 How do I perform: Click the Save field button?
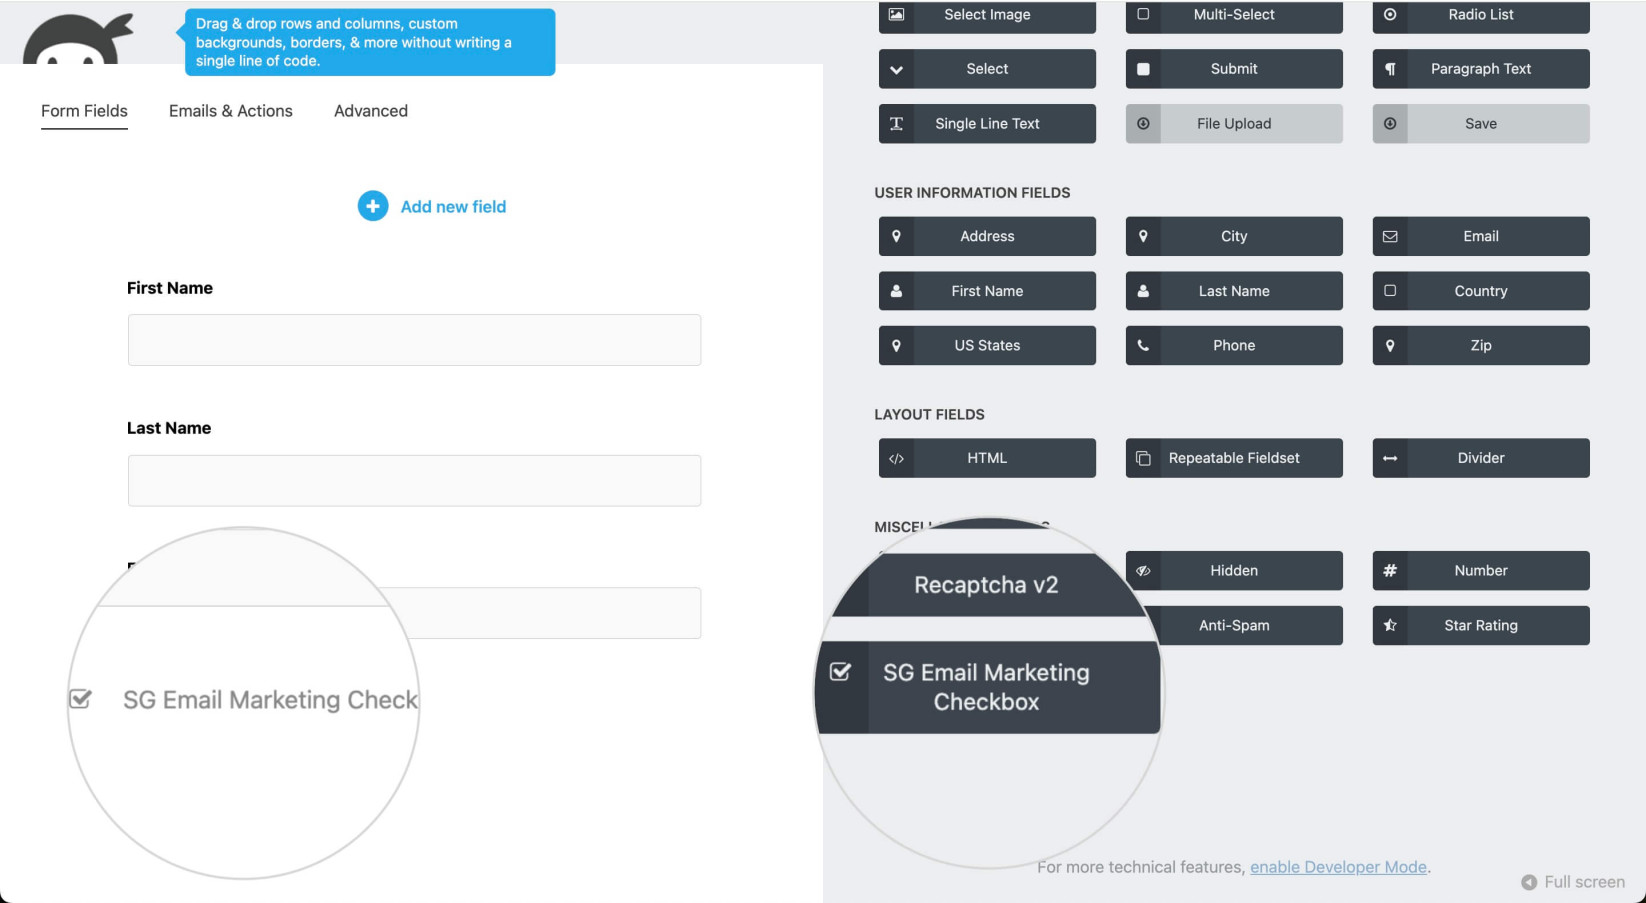1481,124
